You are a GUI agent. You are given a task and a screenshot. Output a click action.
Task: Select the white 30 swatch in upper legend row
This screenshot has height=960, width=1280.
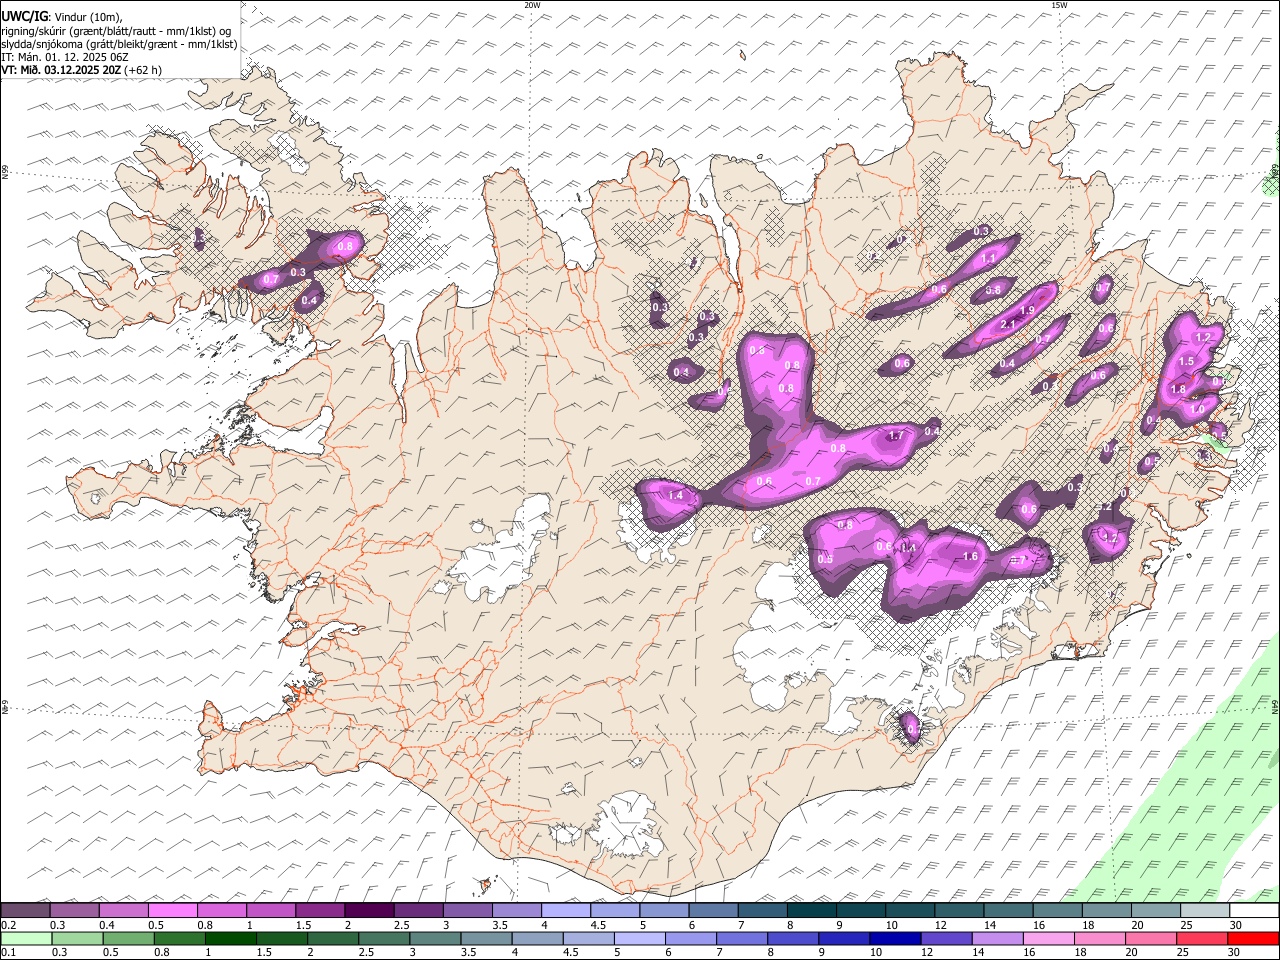click(1255, 911)
